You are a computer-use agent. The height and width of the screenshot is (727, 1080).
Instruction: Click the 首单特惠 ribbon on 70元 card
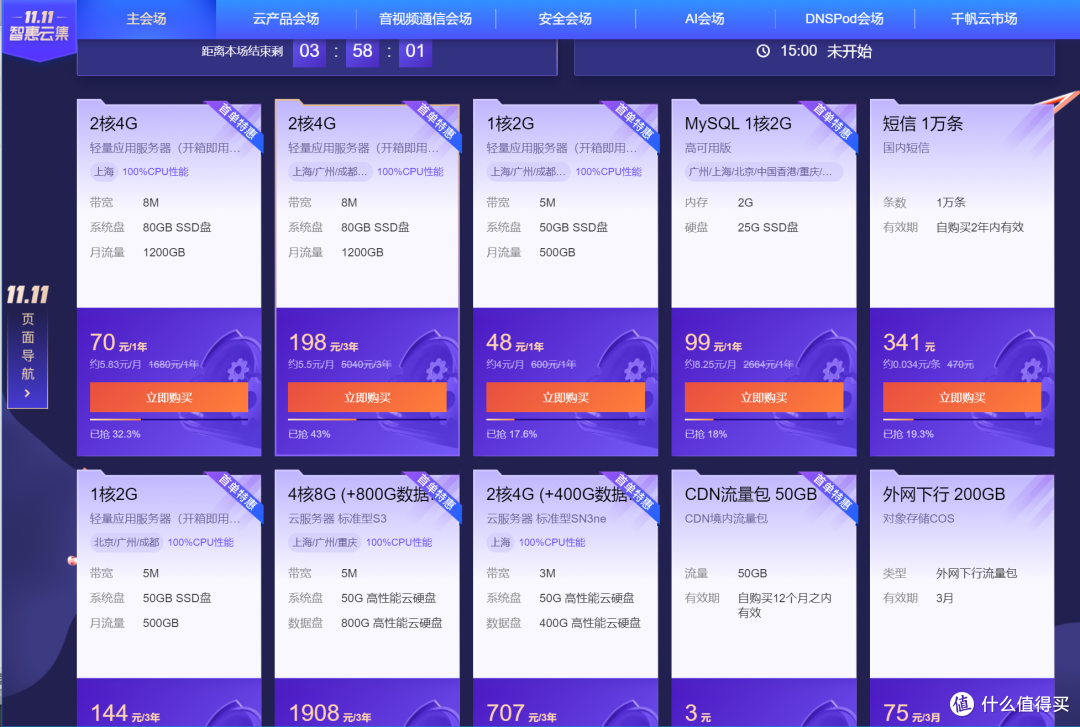(237, 122)
